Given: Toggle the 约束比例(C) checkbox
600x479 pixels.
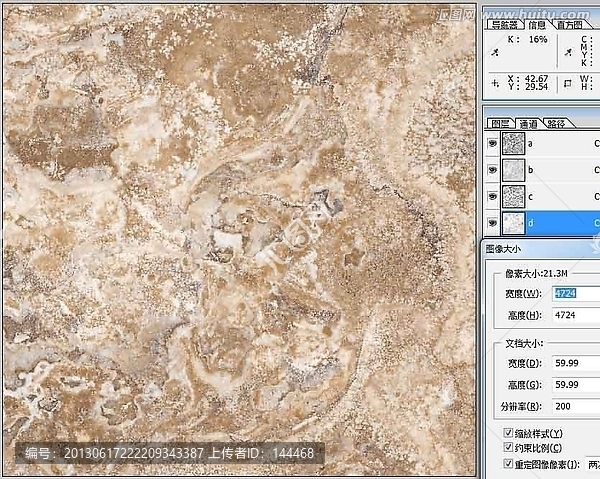Looking at the screenshot, I should click(x=508, y=447).
